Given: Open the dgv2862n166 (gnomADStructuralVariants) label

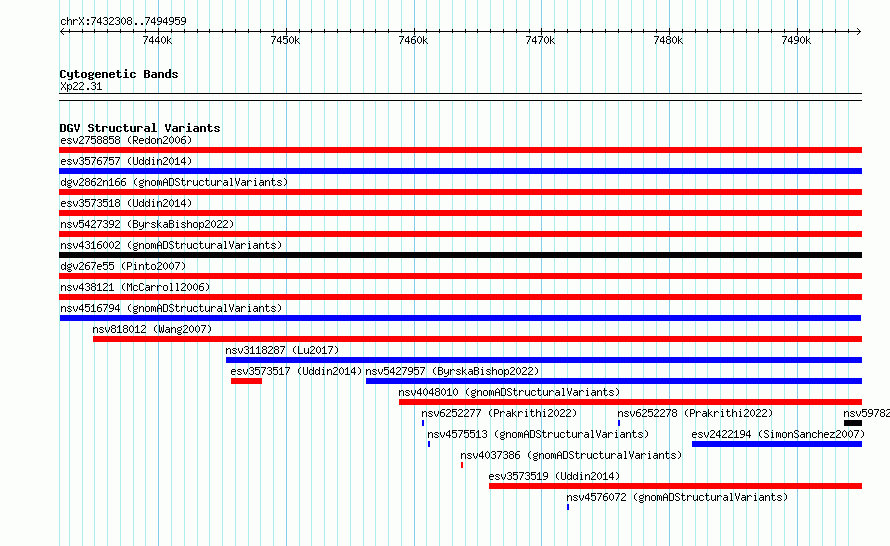Looking at the screenshot, I should [x=174, y=182].
